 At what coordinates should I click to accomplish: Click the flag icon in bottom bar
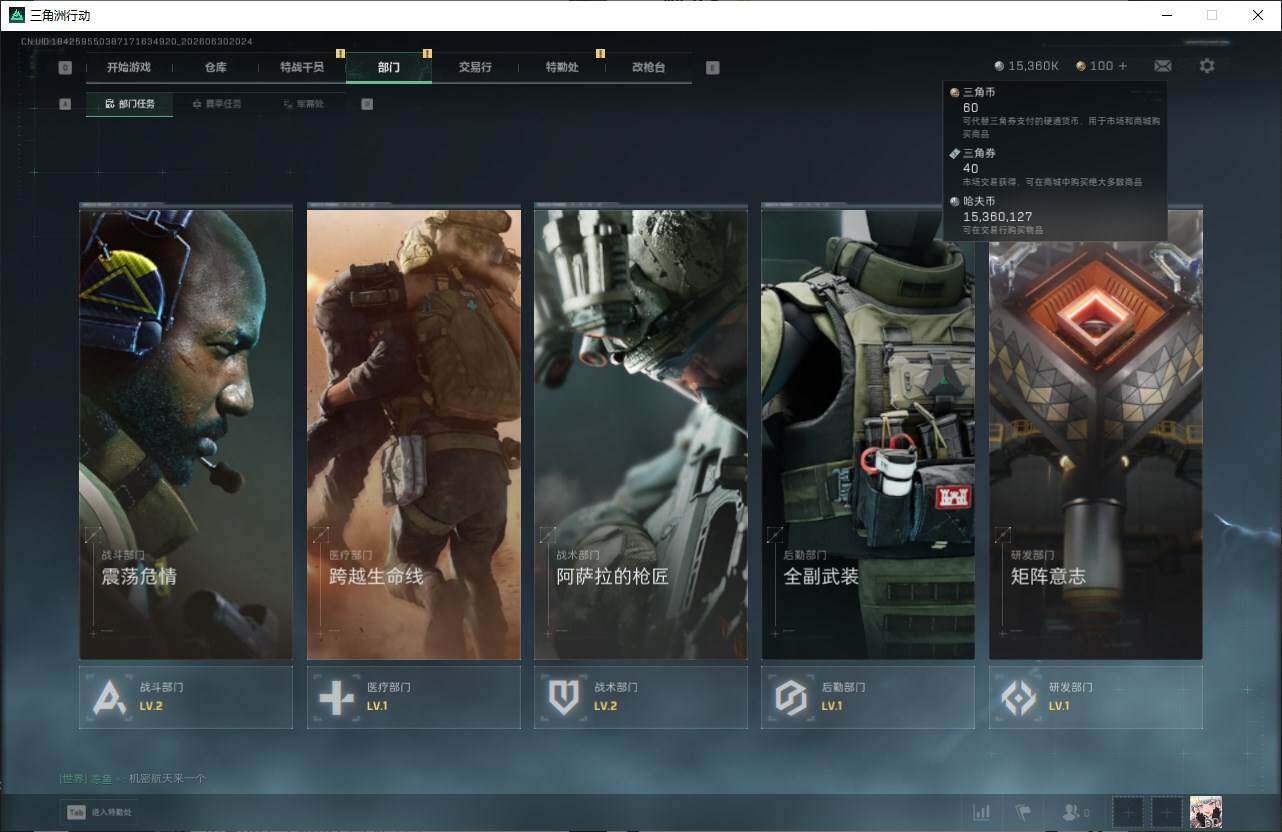pos(1023,812)
